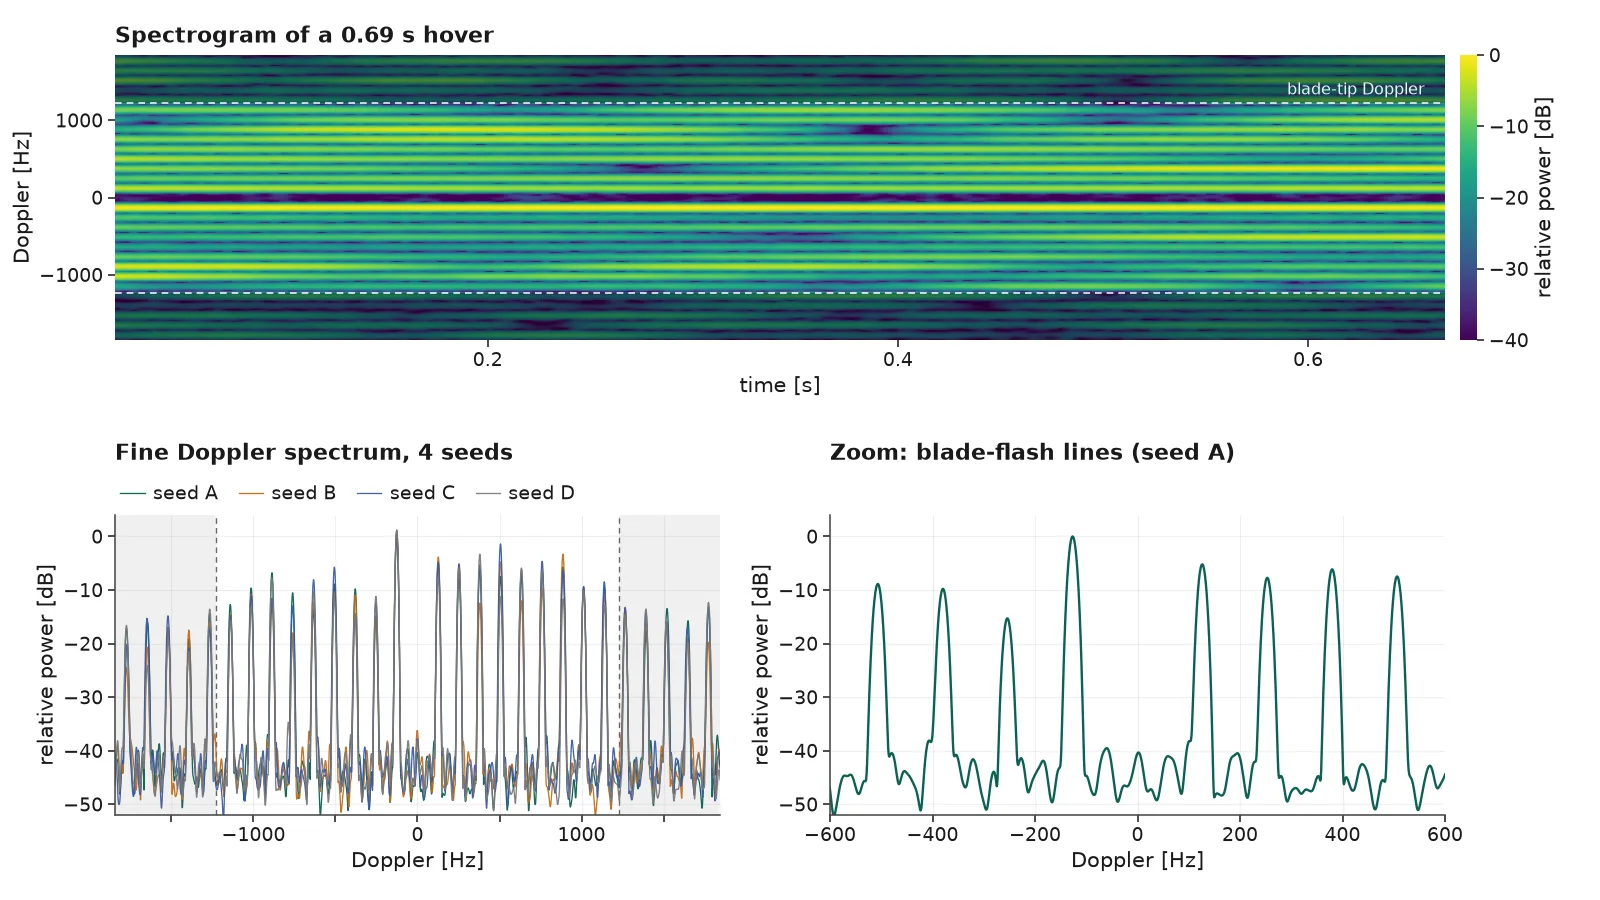Image resolution: width=1600 pixels, height=900 pixels.
Task: Click the 0.6 tick on the time axis
Action: [1308, 359]
